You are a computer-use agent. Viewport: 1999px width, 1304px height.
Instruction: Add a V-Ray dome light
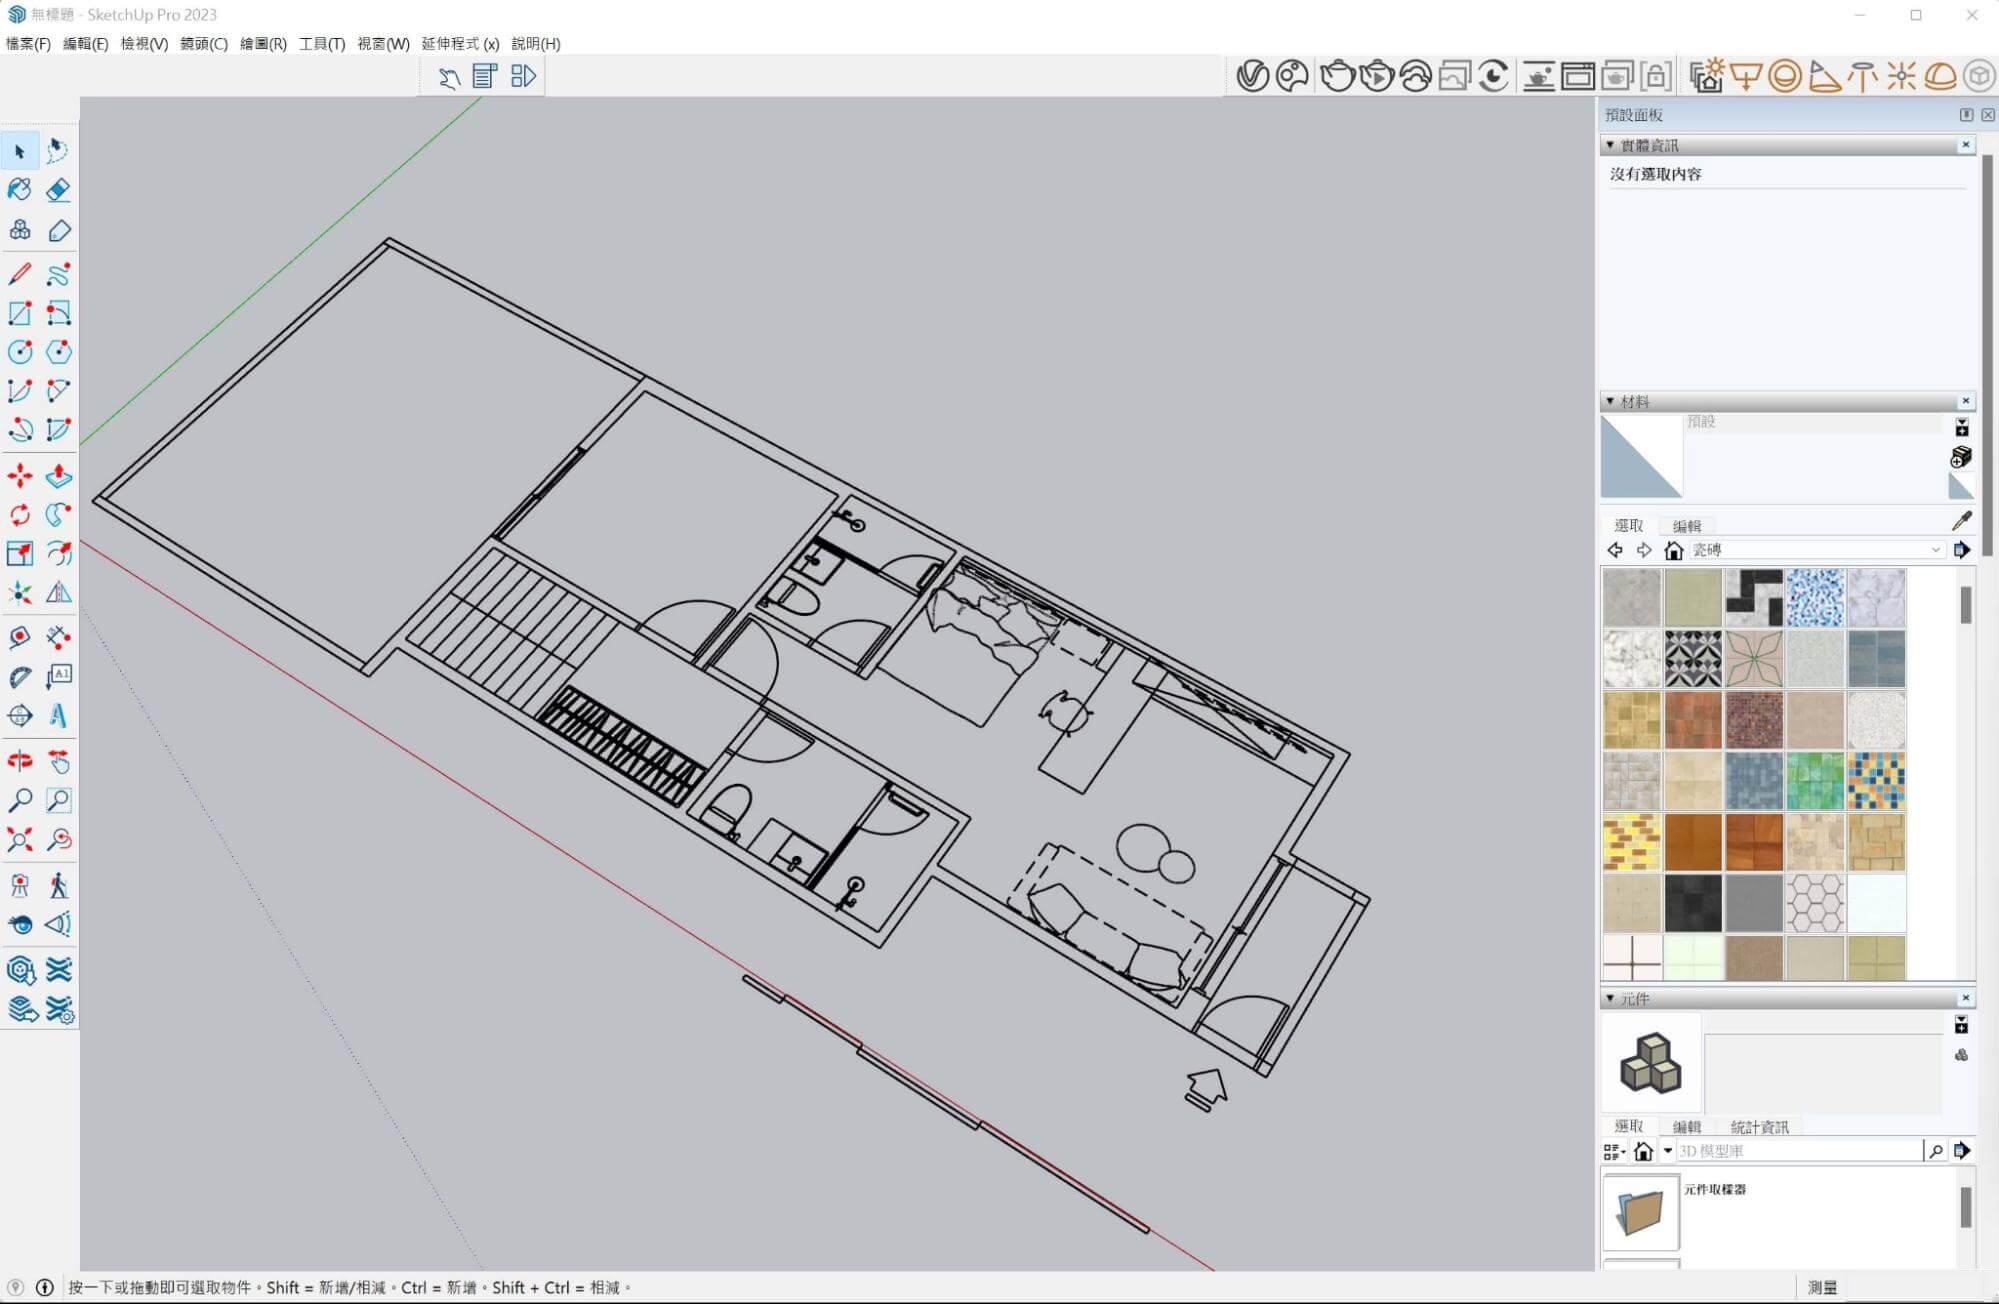[x=1940, y=76]
